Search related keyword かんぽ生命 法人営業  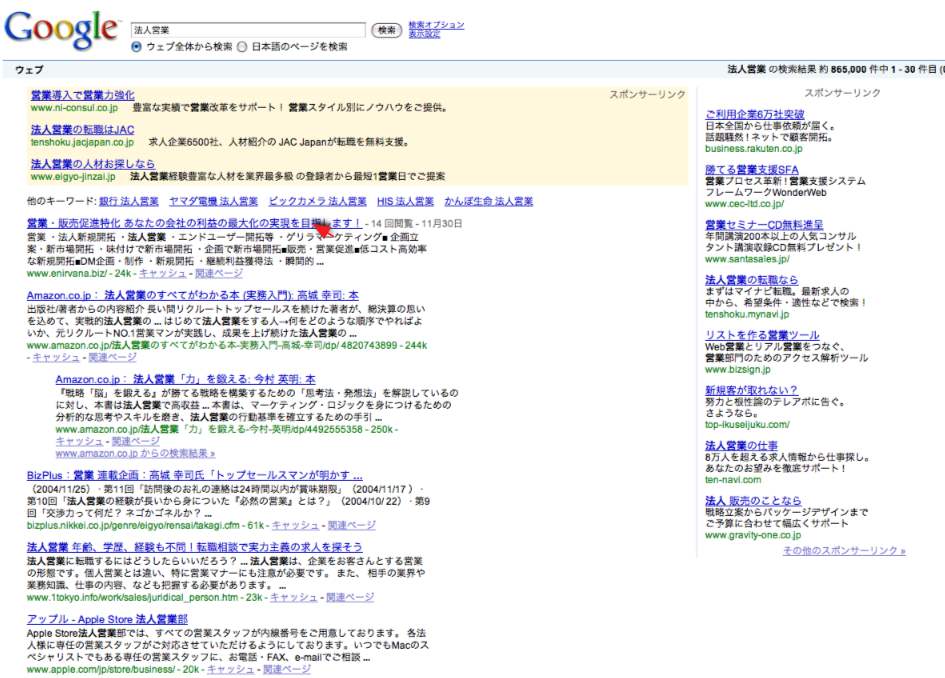pos(489,201)
